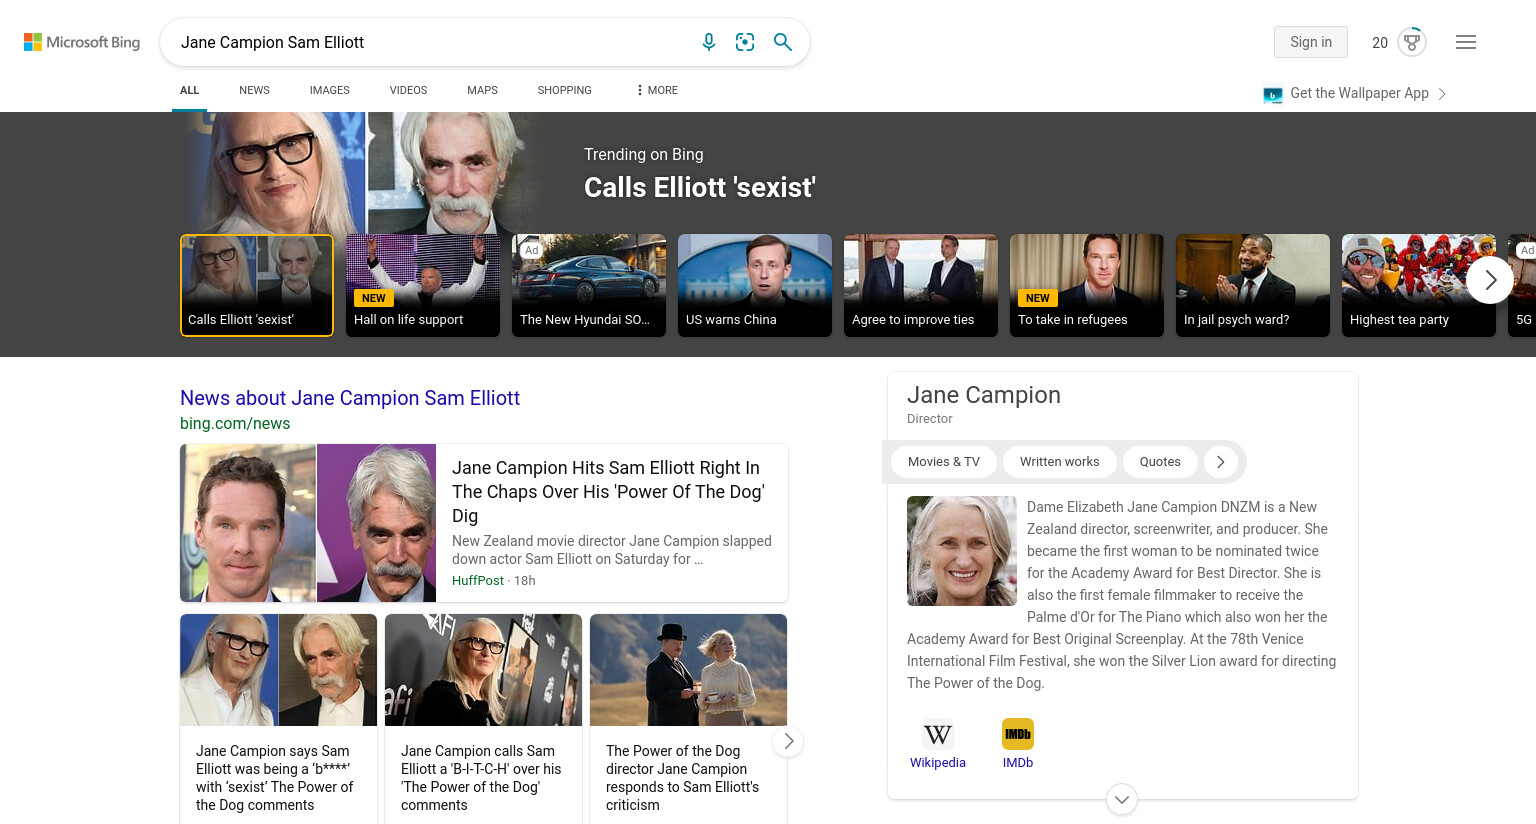Open HuffPost article about Power Of The Dog
1536x824 pixels.
click(608, 491)
